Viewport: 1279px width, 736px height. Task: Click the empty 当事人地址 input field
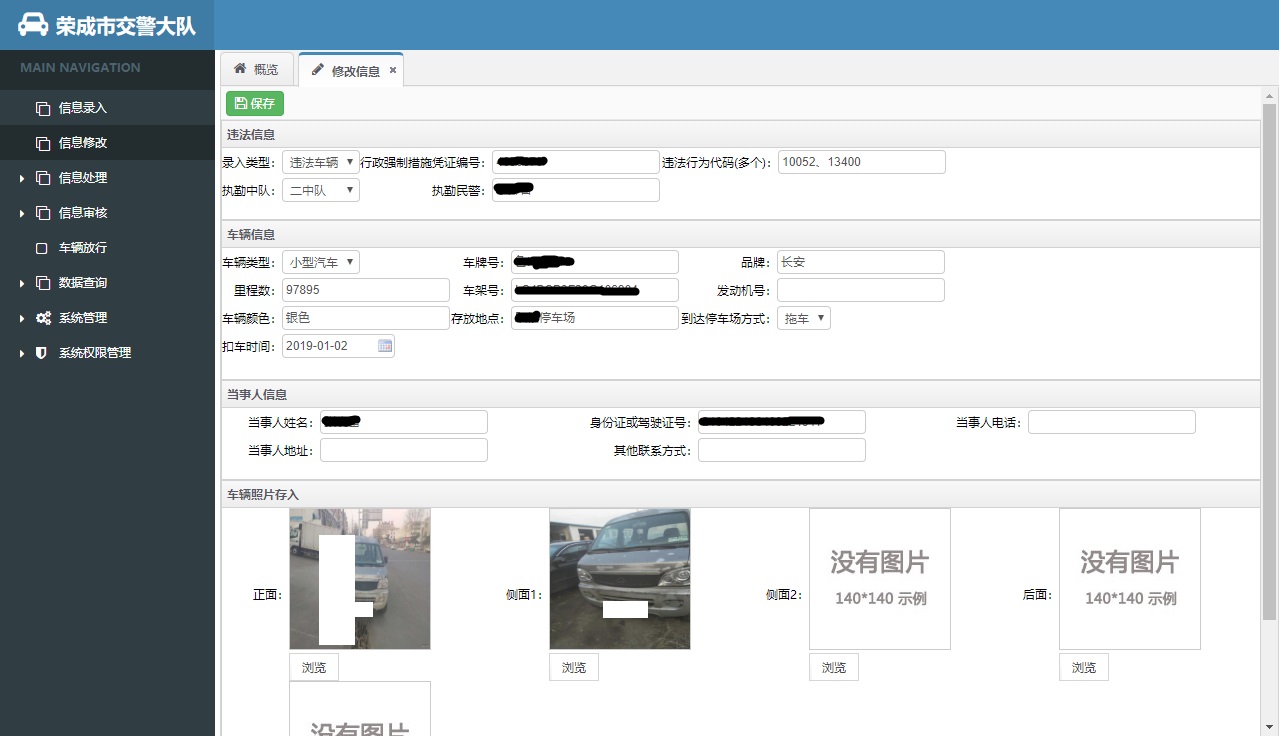tap(404, 450)
